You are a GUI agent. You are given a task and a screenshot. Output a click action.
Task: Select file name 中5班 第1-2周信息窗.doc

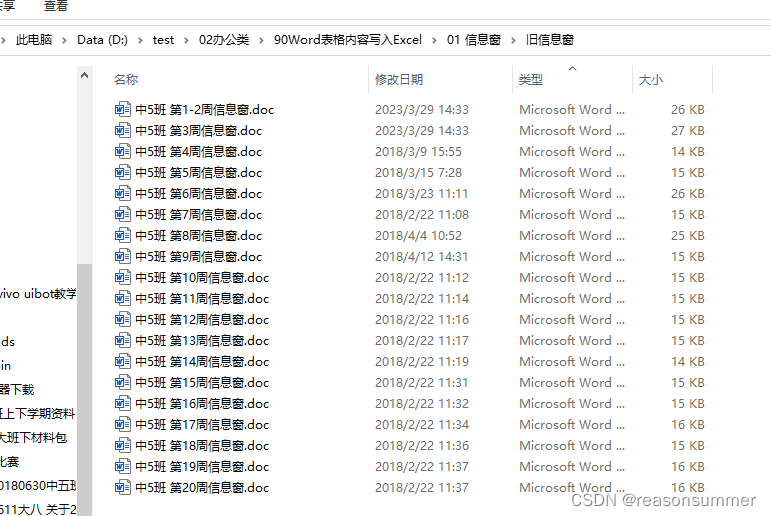(205, 109)
